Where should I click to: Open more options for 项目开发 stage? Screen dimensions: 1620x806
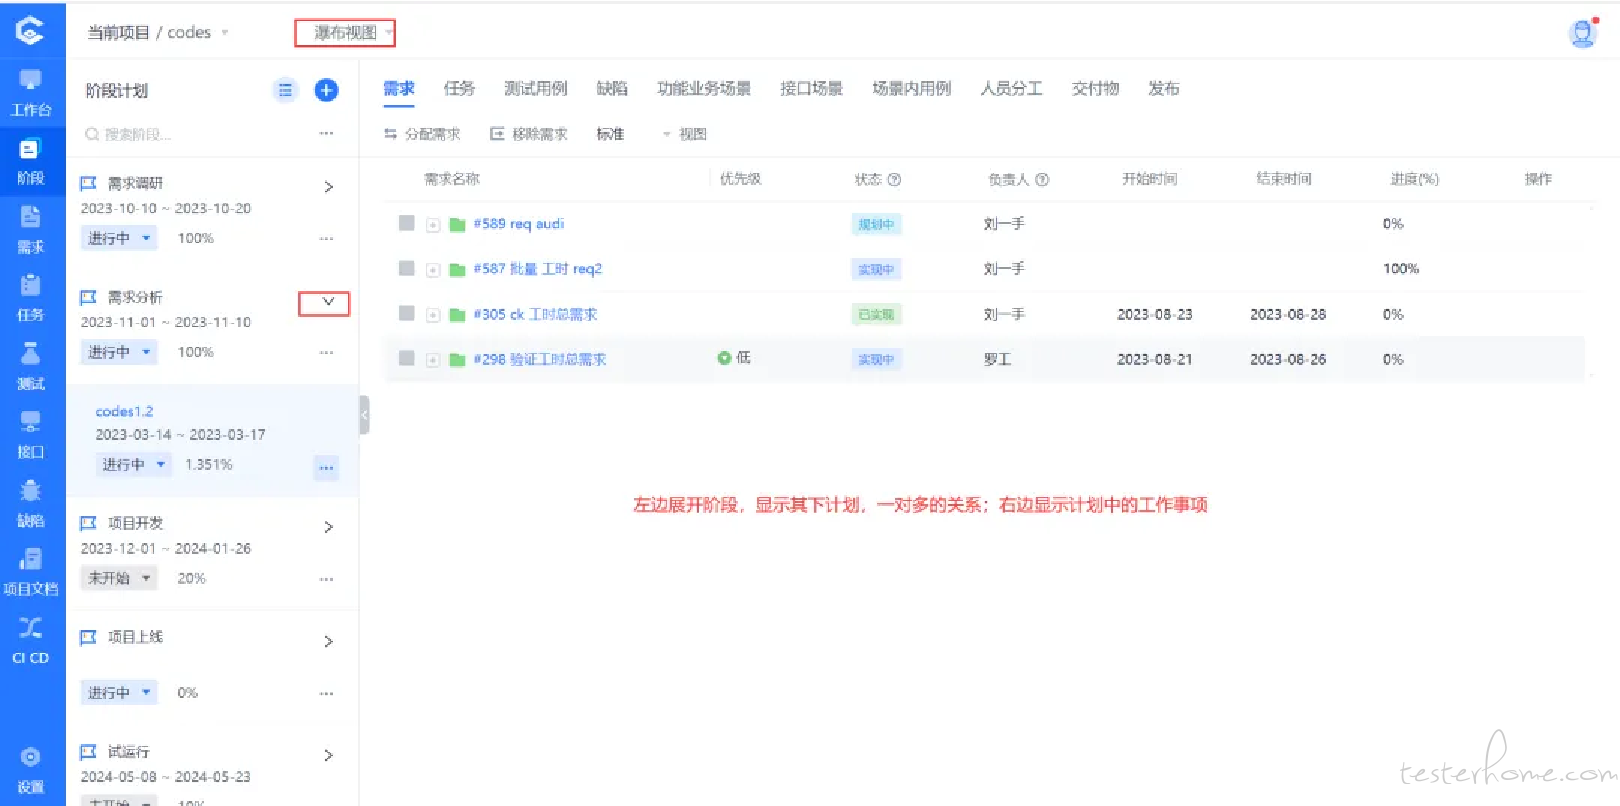[326, 579]
